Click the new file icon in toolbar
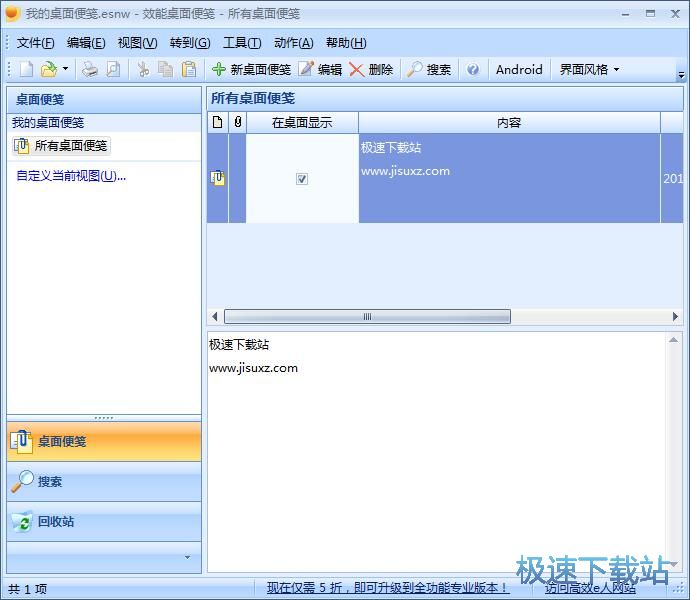The height and width of the screenshot is (600, 690). [26, 69]
